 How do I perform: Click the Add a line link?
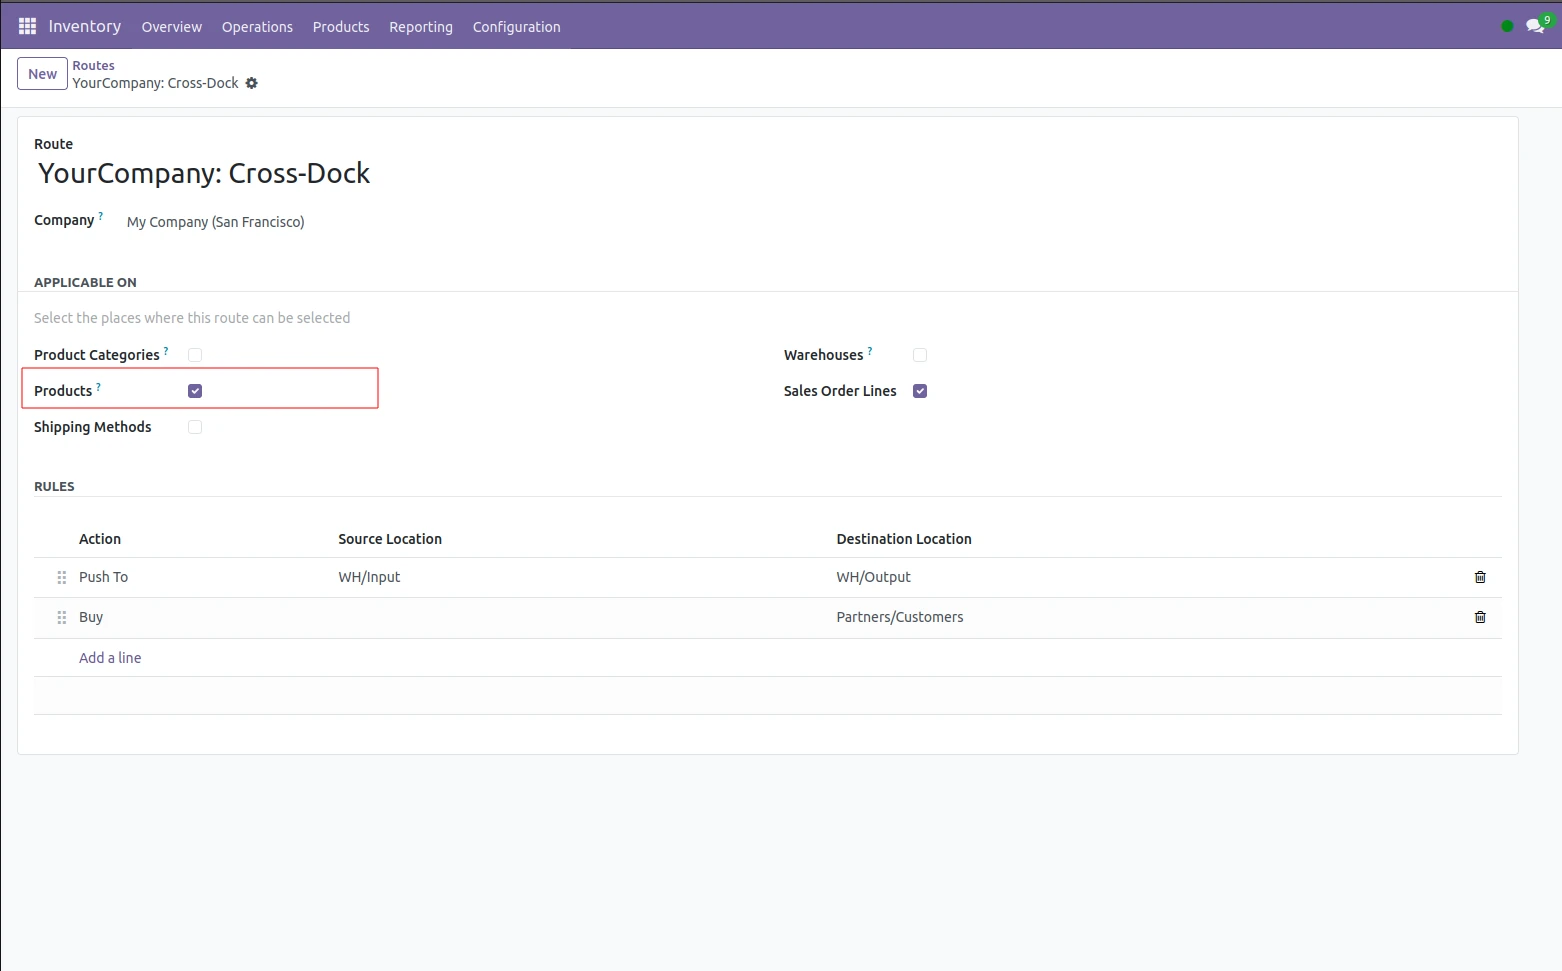click(x=110, y=658)
